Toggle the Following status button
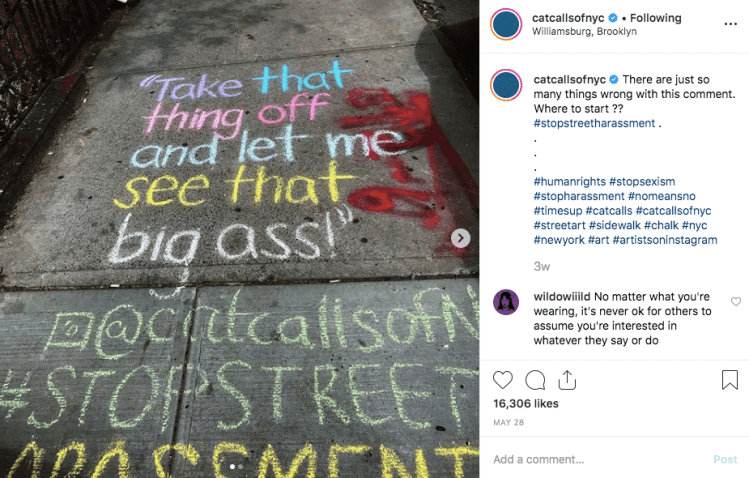Viewport: 749px width, 478px height. [655, 18]
